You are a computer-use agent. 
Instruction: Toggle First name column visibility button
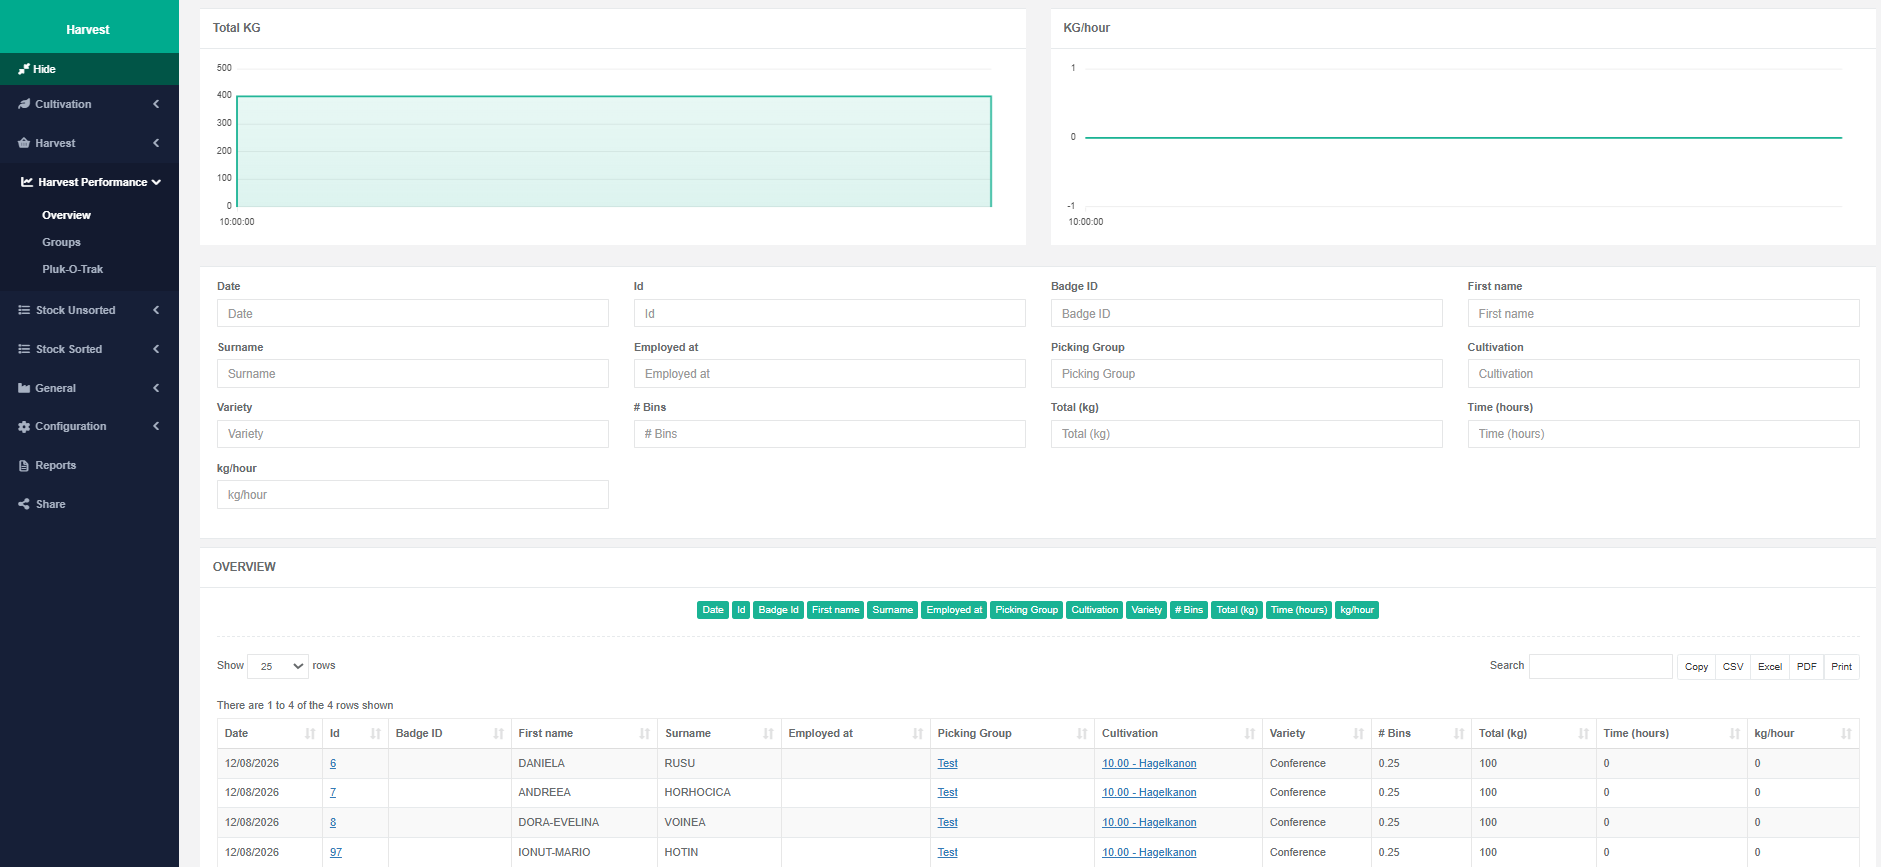tap(835, 610)
